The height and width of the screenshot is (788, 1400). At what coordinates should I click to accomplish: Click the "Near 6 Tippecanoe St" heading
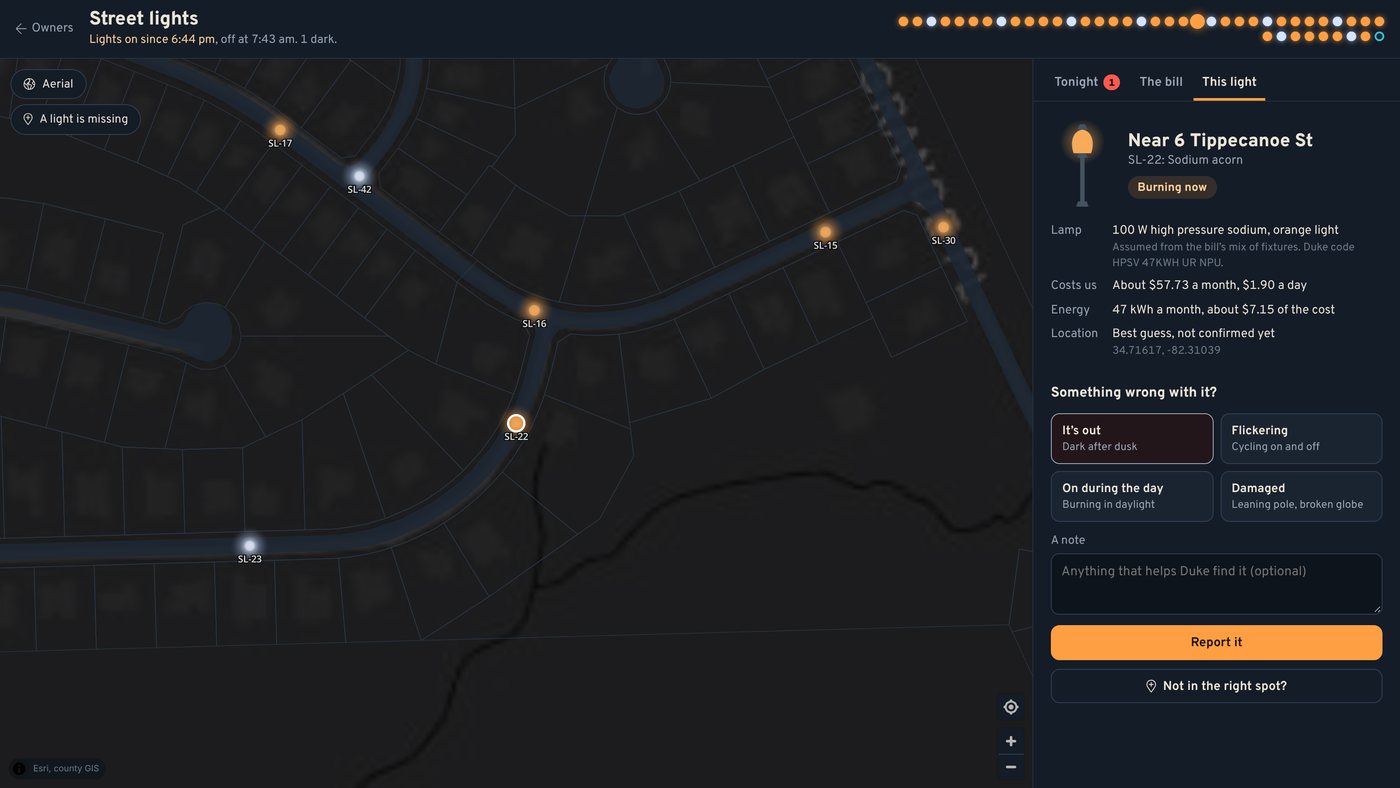point(1220,140)
